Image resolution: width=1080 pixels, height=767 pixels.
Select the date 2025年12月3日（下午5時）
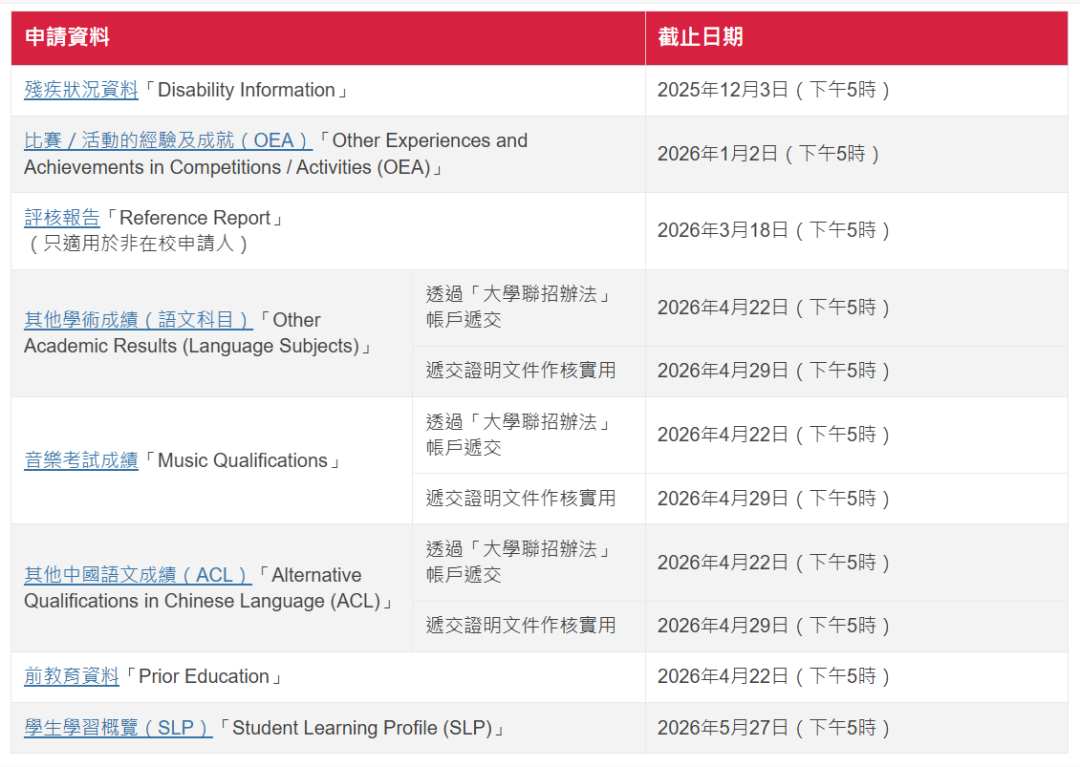coord(775,90)
